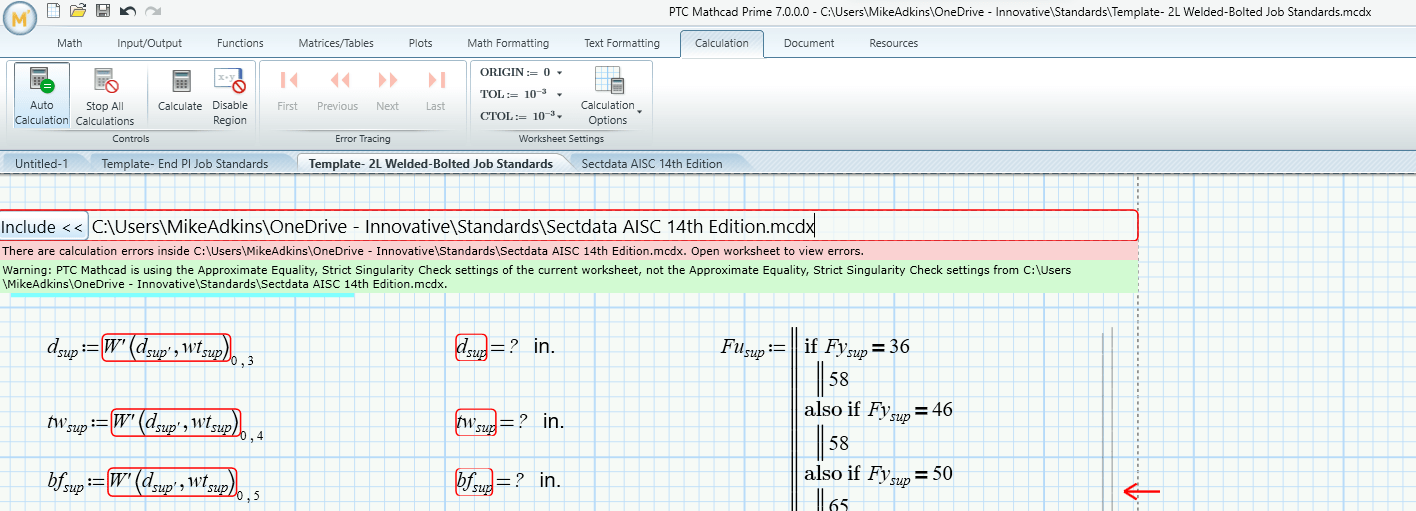Switch to the Functions ribbon tab
This screenshot has width=1416, height=511.
pos(240,43)
